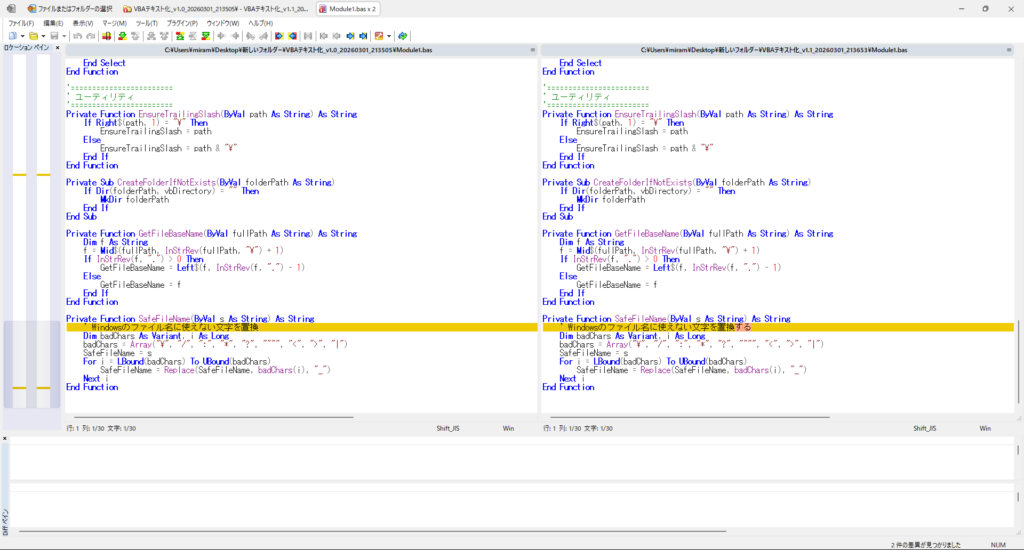Click Shift_JIS encoding in right status bar

point(924,428)
